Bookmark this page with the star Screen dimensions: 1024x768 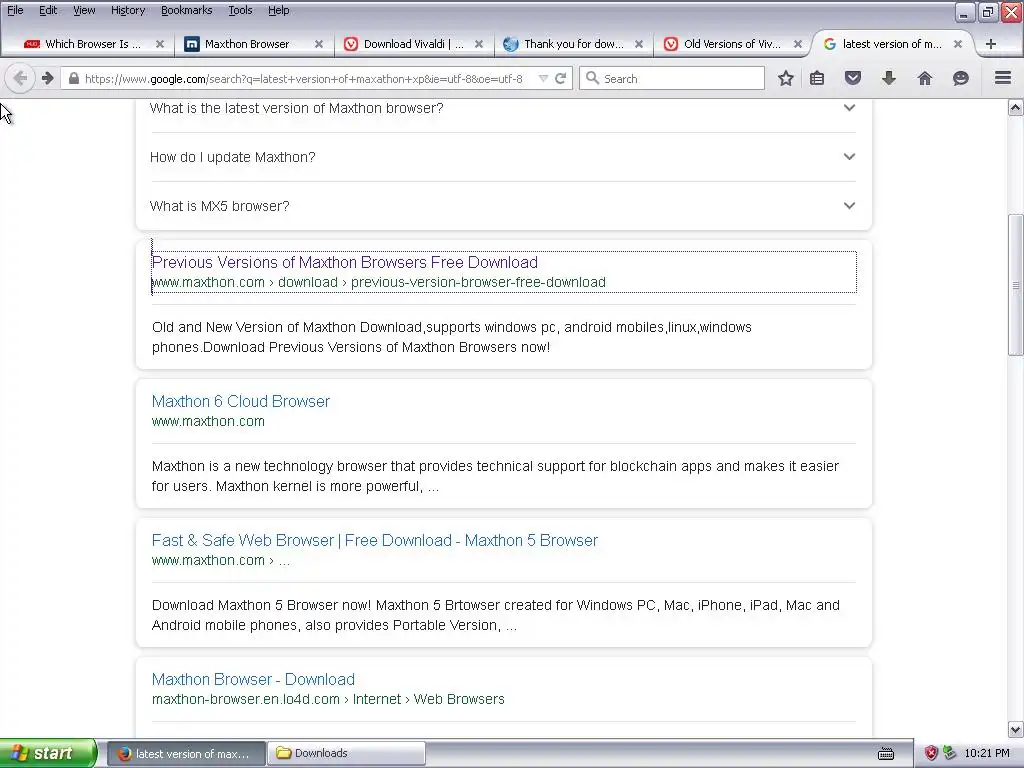(786, 78)
